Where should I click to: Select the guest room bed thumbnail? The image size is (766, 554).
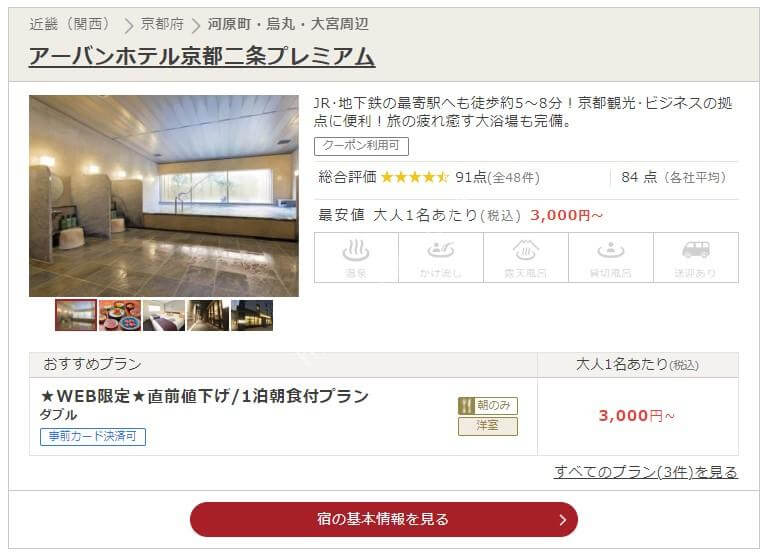point(164,315)
